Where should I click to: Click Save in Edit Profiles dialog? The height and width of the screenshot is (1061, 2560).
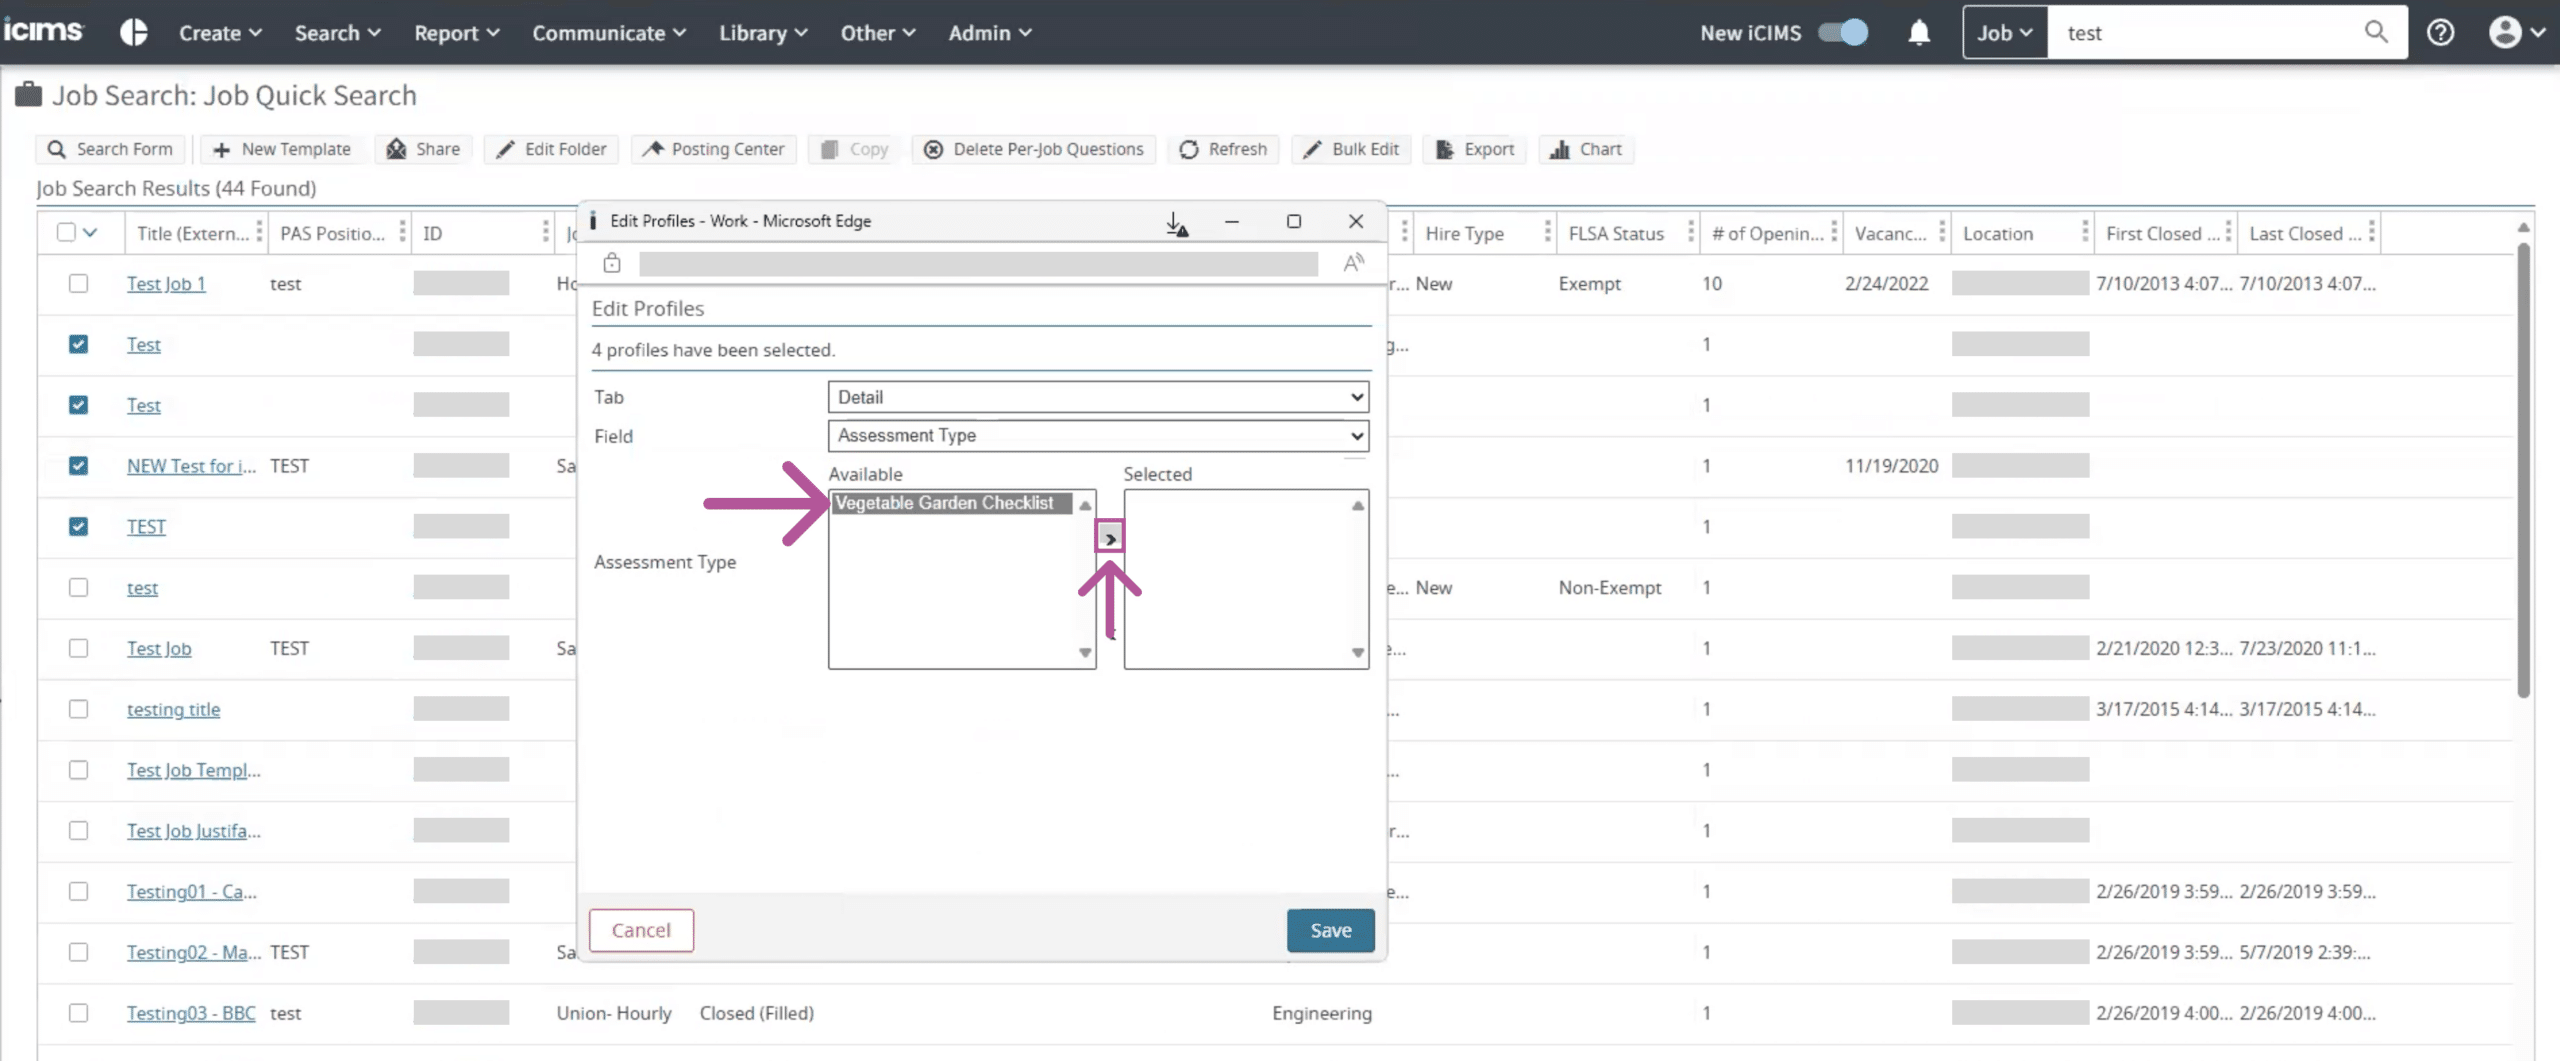[1330, 930]
